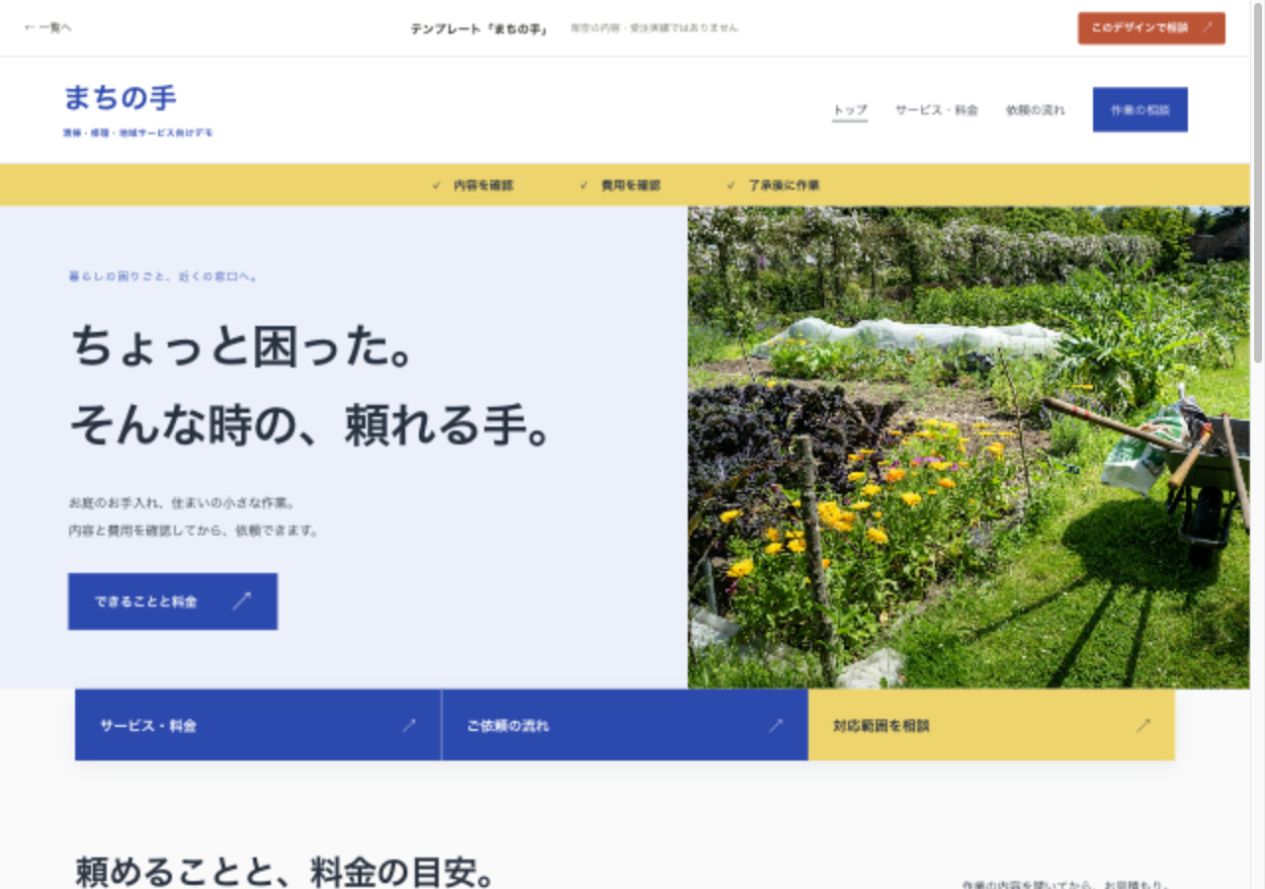Click the このデザインで相談 button
Screen dimensions: 1265x889
coord(1151,28)
